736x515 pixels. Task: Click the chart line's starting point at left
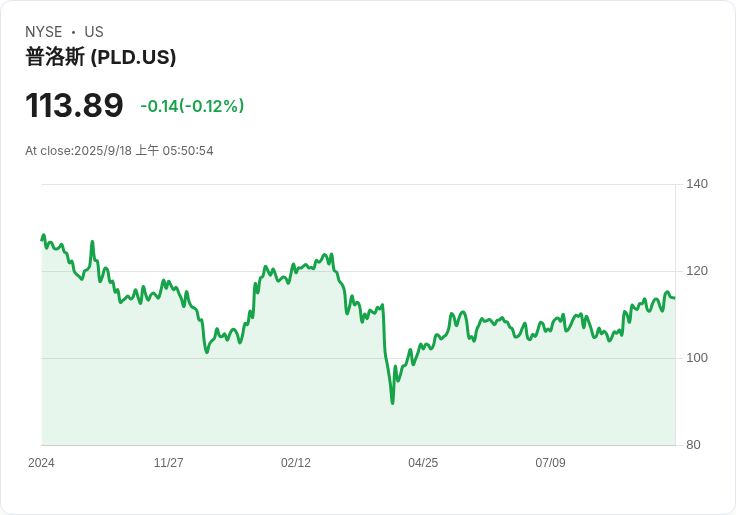pyautogui.click(x=42, y=238)
